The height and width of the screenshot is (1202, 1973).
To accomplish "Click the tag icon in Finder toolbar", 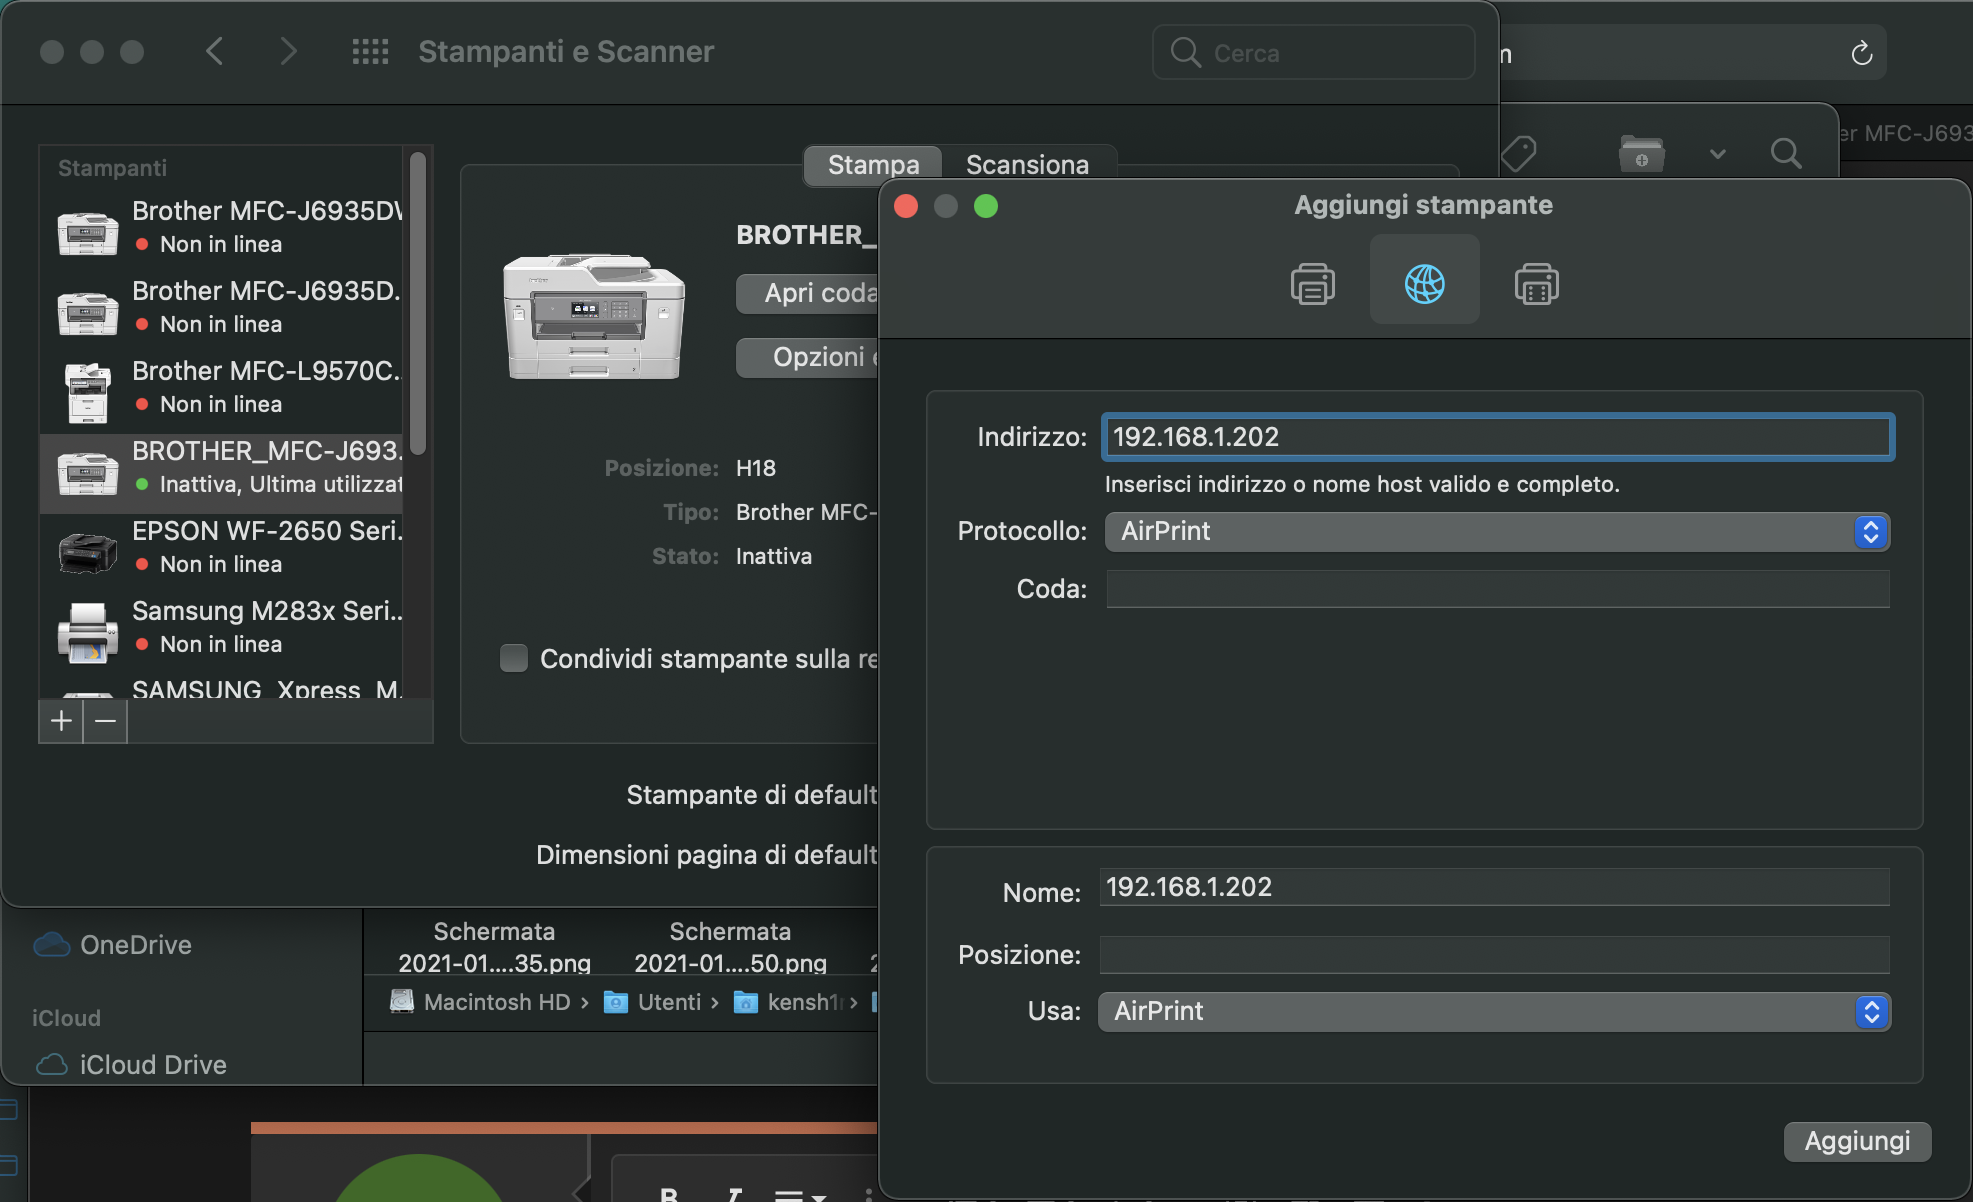I will pyautogui.click(x=1519, y=153).
